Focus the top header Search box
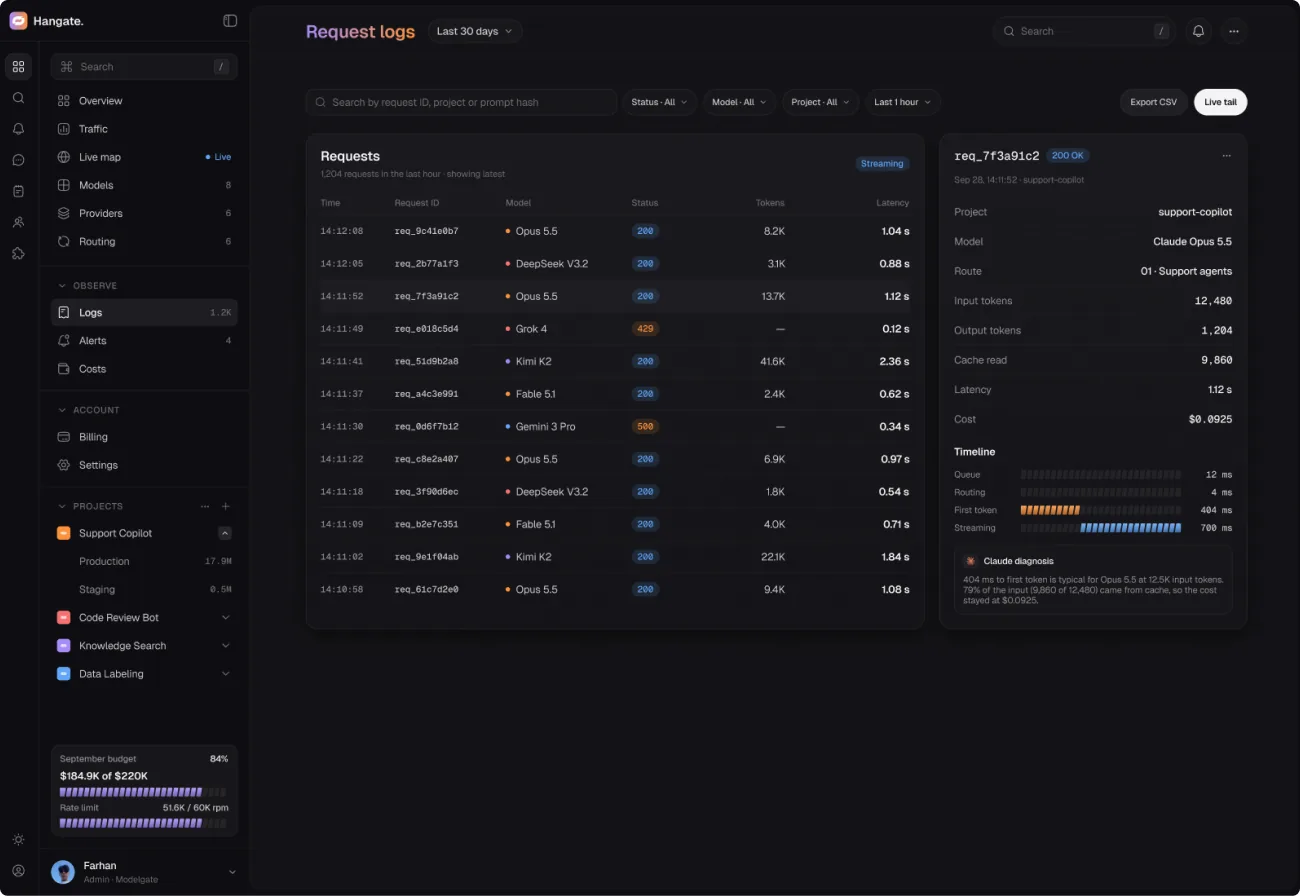This screenshot has height=896, width=1300. coord(1082,31)
